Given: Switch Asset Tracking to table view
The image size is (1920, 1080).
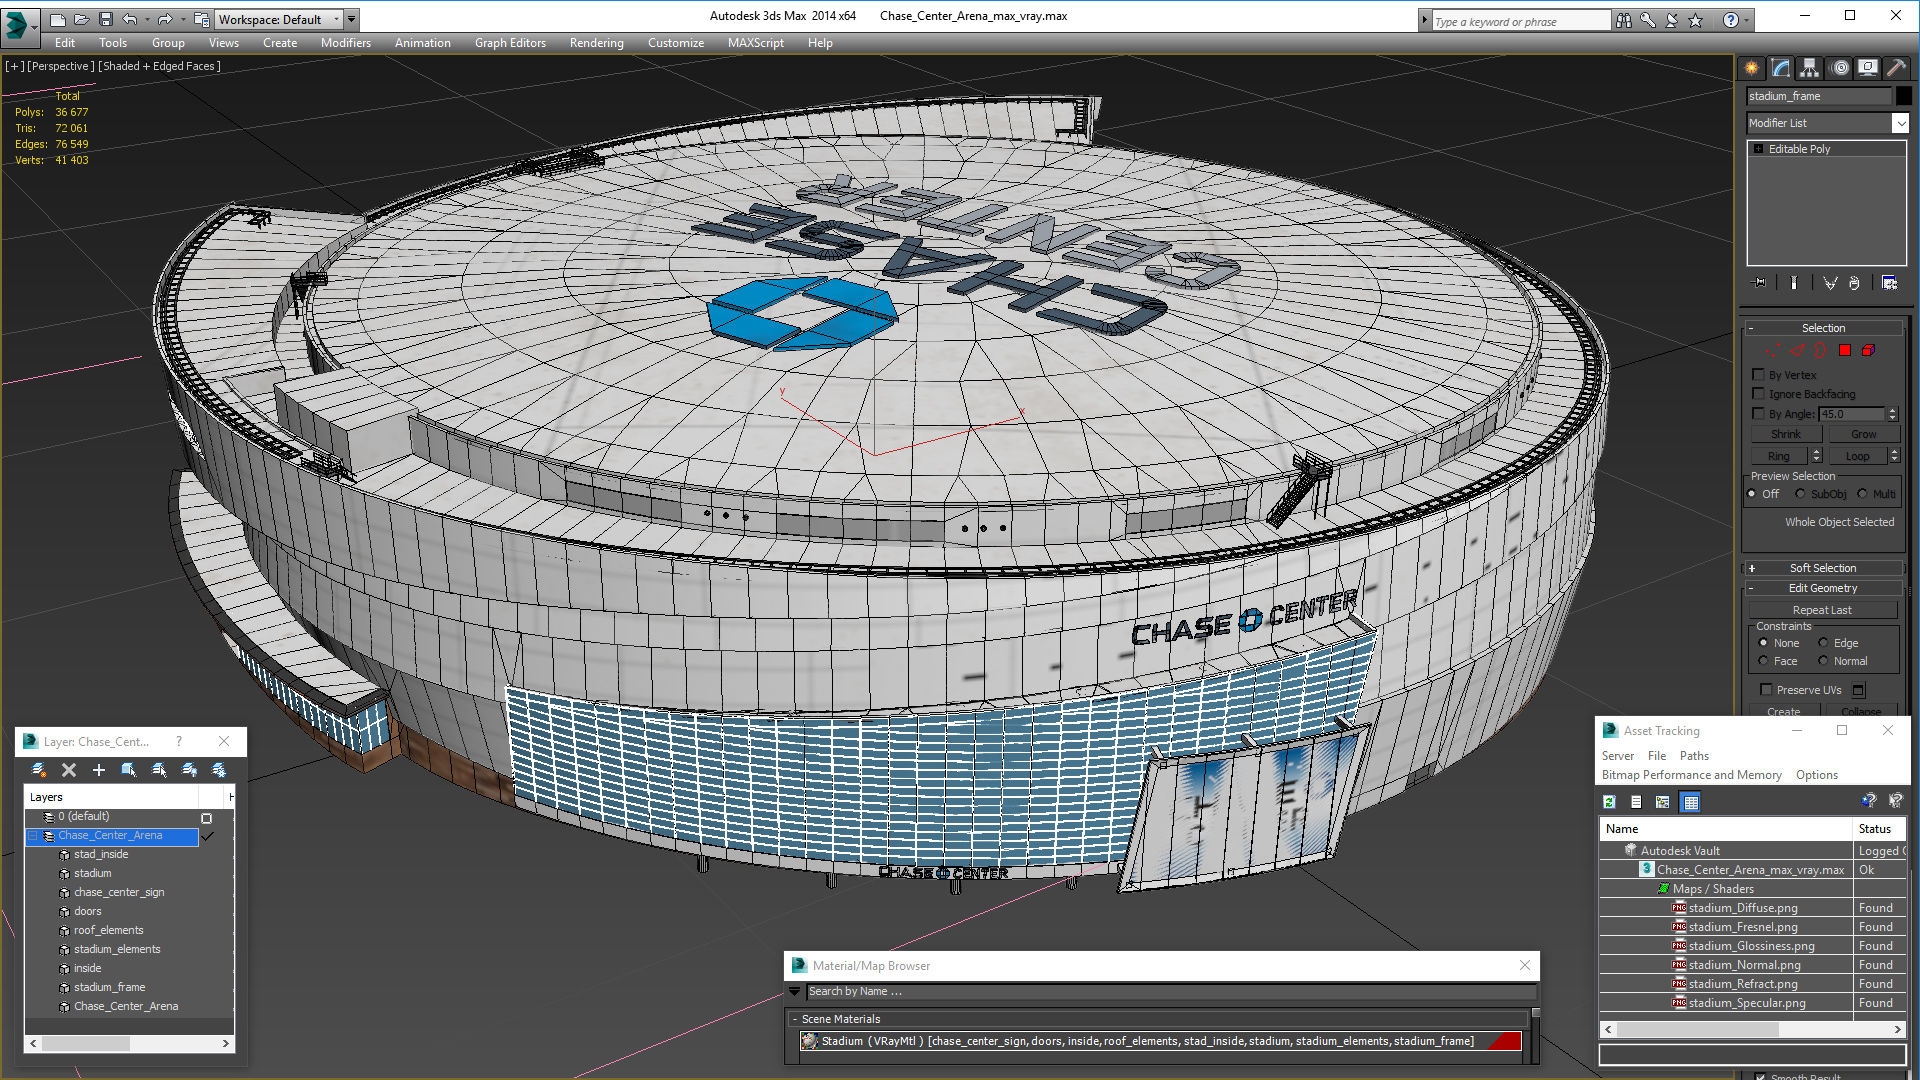Looking at the screenshot, I should 1690,802.
